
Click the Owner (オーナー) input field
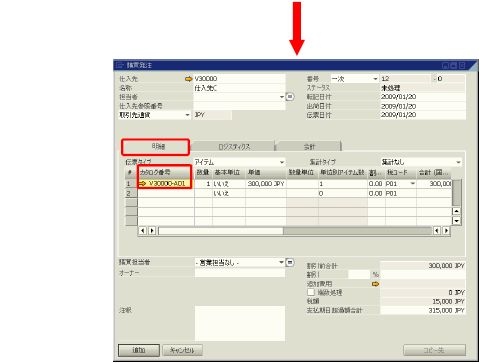pyautogui.click(x=240, y=273)
